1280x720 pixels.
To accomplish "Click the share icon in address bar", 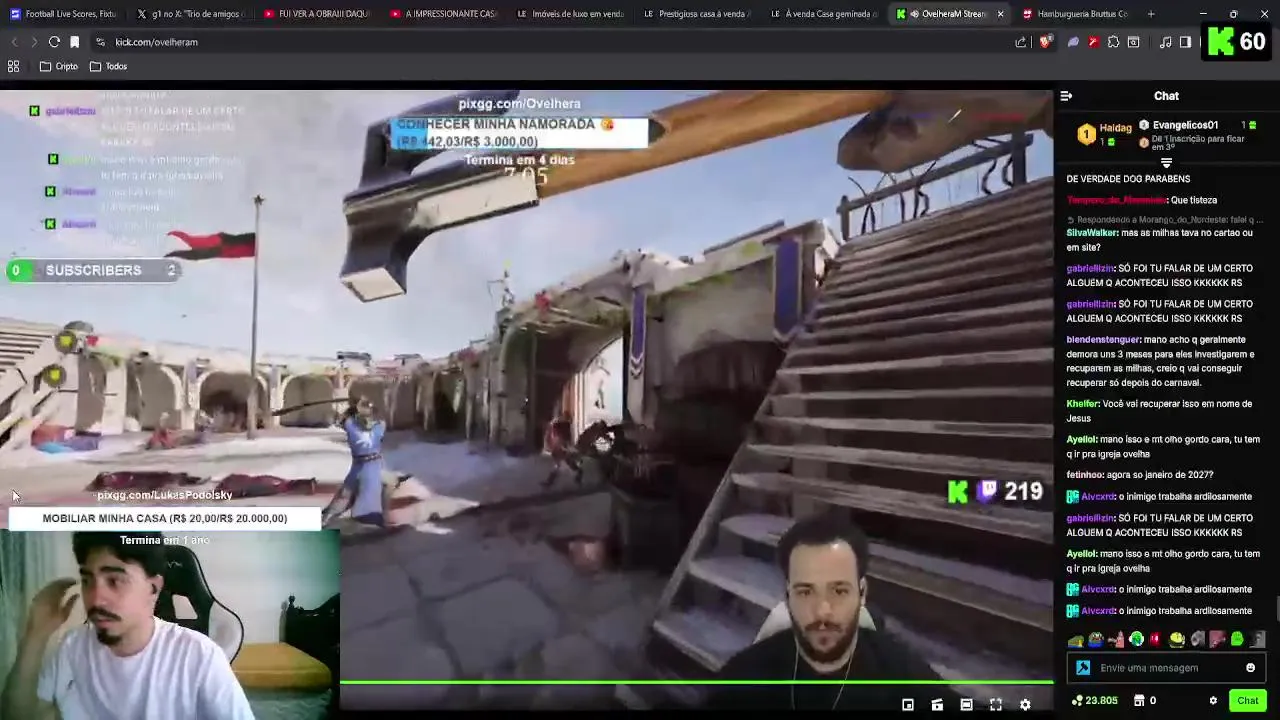I will tap(1020, 42).
